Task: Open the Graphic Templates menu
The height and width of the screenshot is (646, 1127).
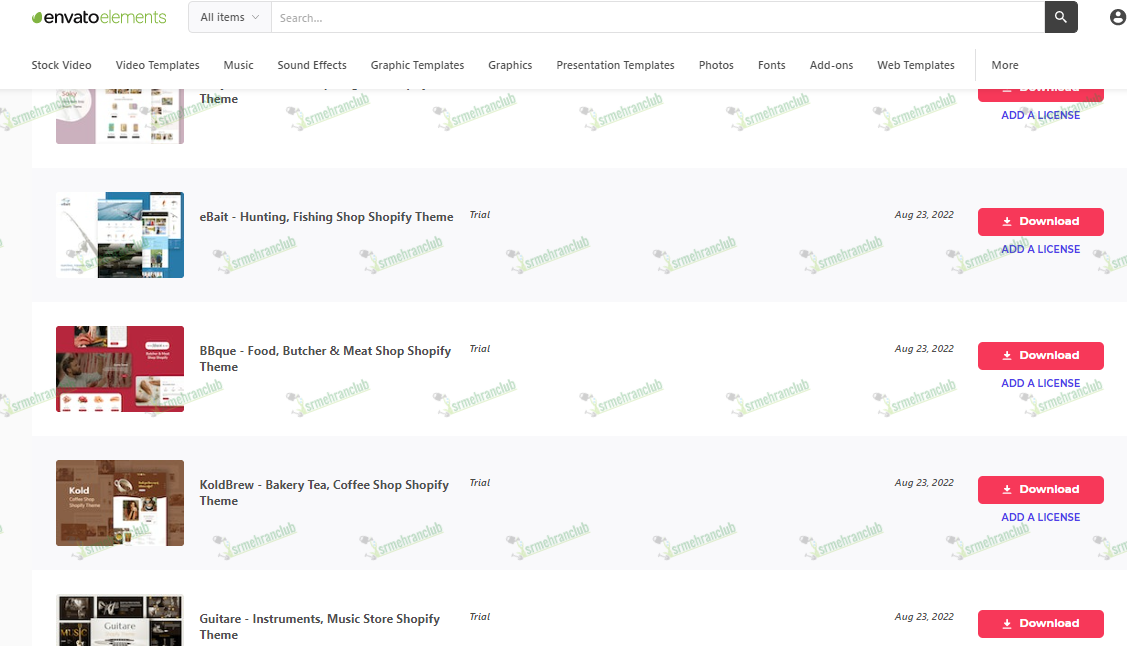Action: pos(418,65)
